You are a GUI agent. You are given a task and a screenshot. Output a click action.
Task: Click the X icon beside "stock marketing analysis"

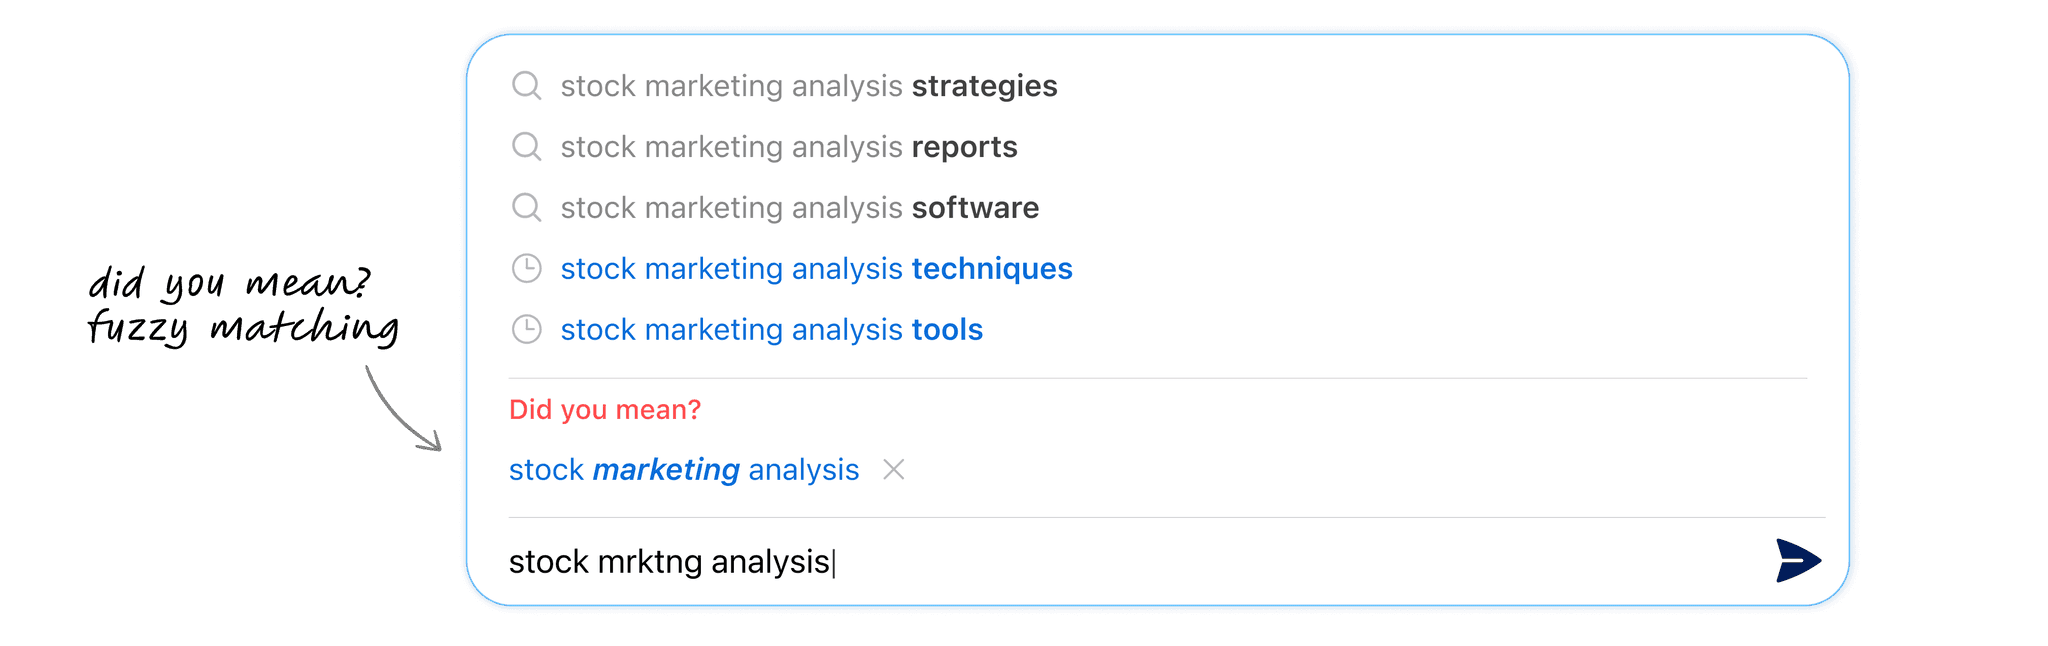coord(895,469)
